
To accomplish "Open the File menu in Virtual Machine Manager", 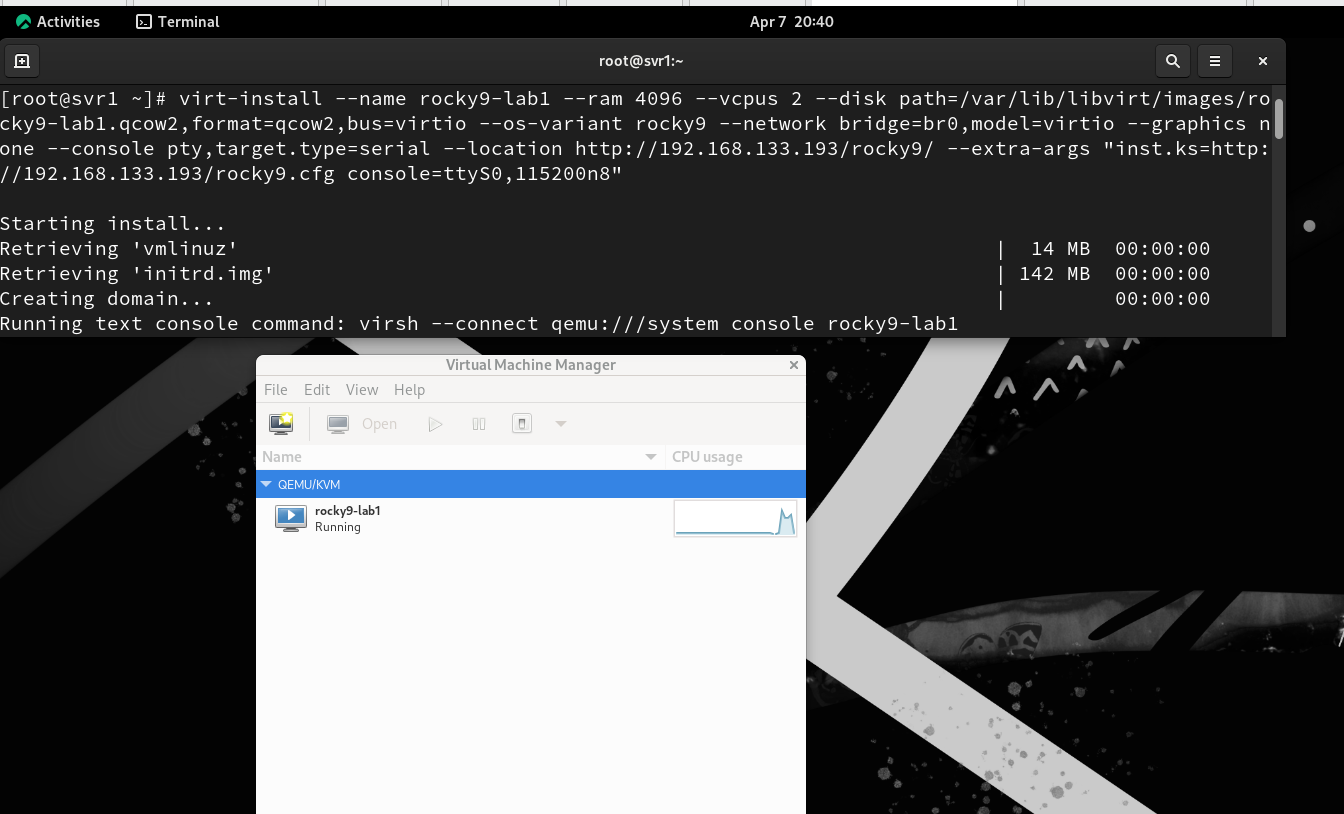I will pos(275,390).
